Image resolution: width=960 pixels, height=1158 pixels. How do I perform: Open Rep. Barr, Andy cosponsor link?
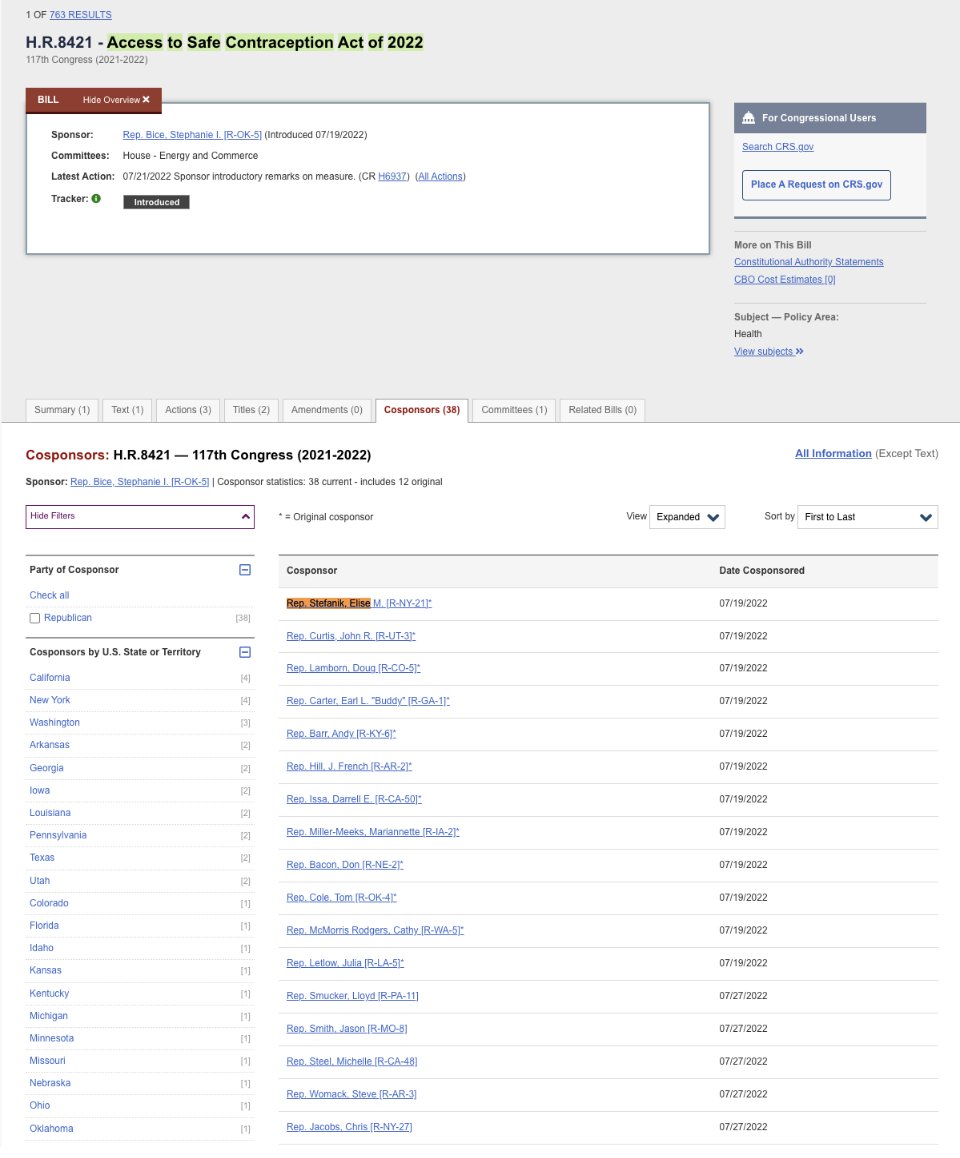tap(341, 734)
